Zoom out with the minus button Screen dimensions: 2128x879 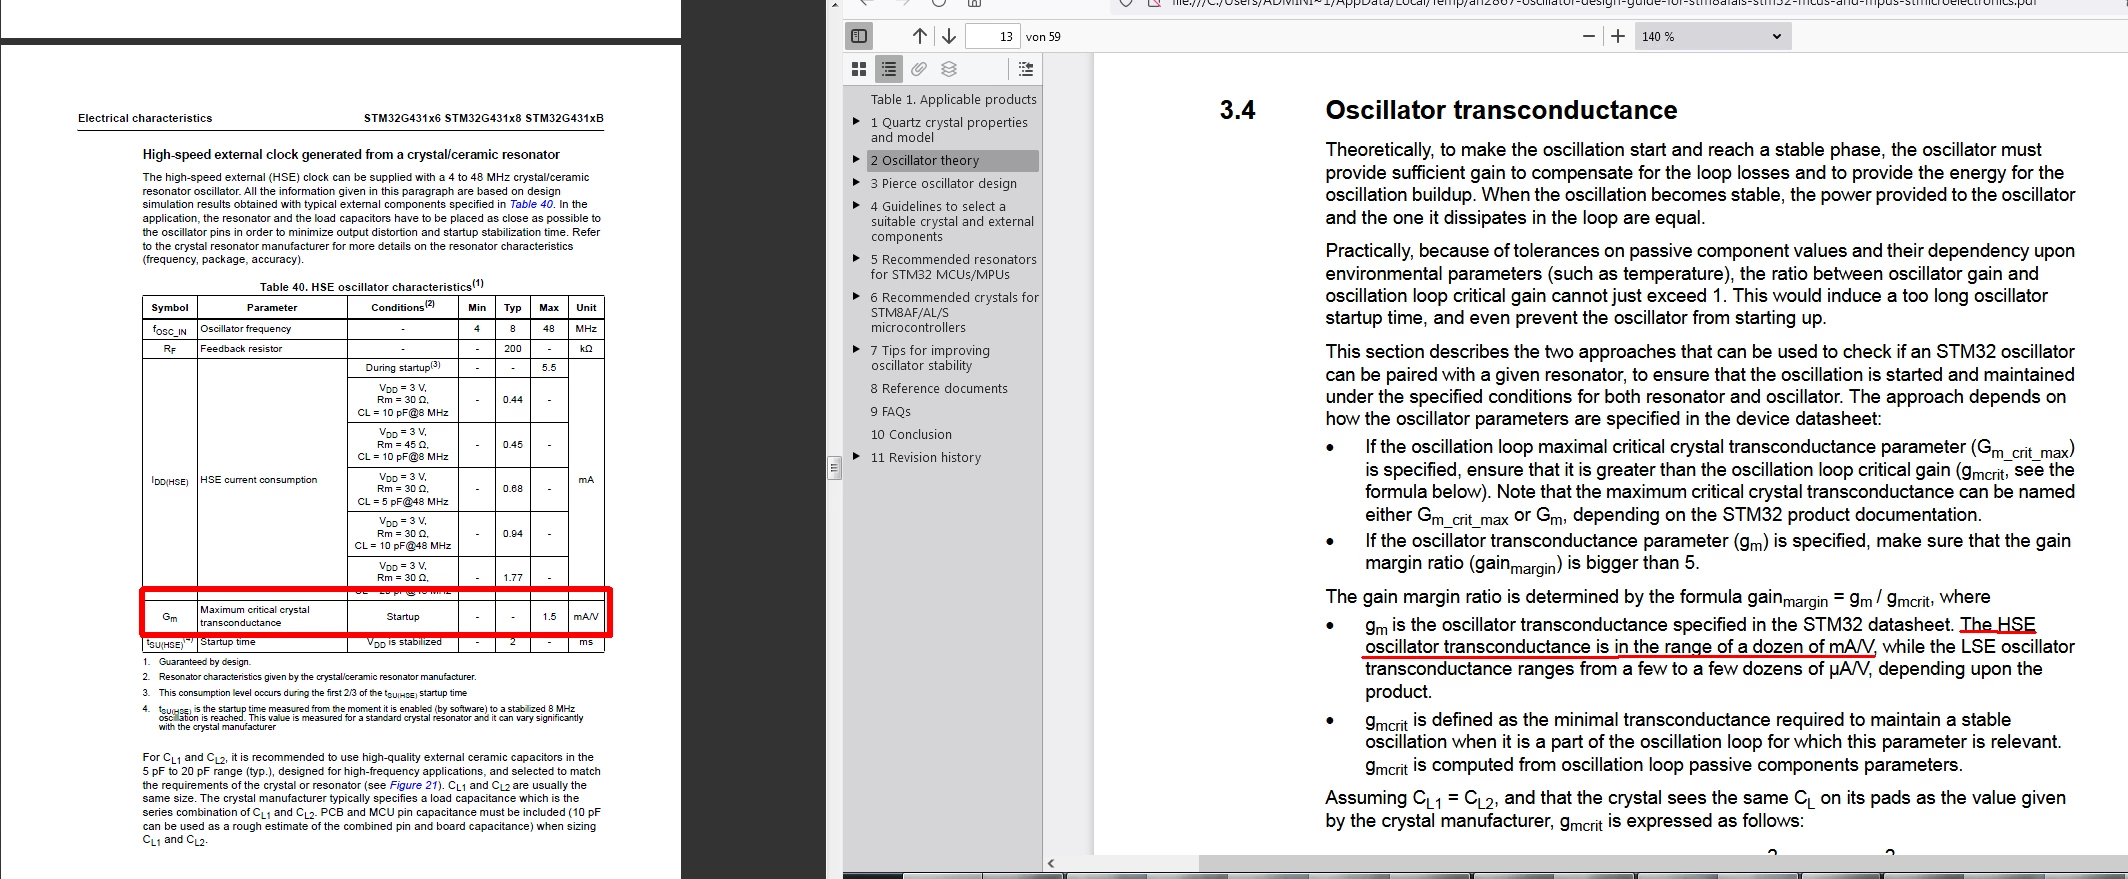click(x=1589, y=36)
